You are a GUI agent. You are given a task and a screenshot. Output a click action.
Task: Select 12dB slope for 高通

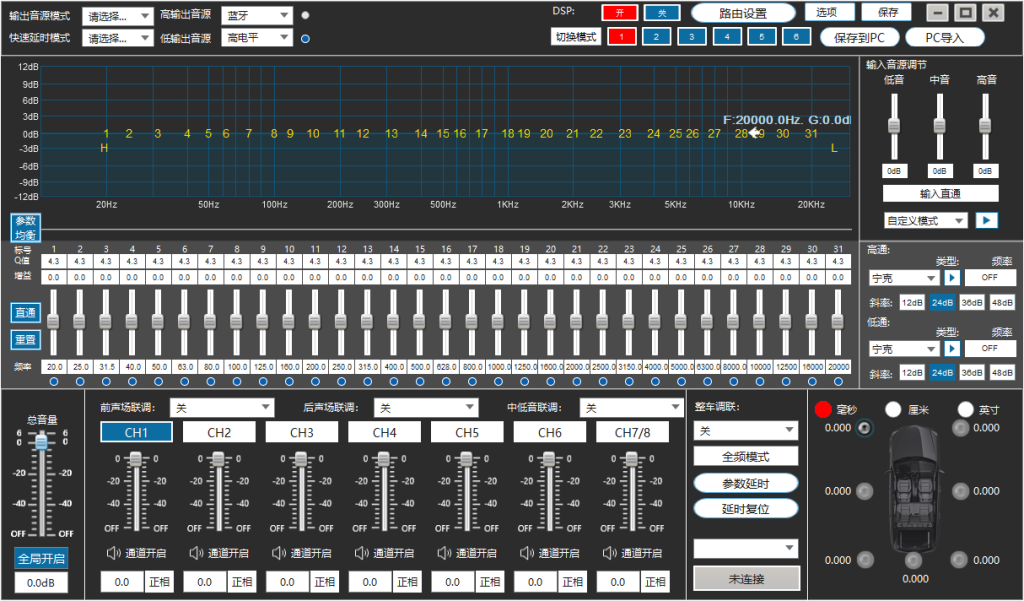click(x=912, y=302)
